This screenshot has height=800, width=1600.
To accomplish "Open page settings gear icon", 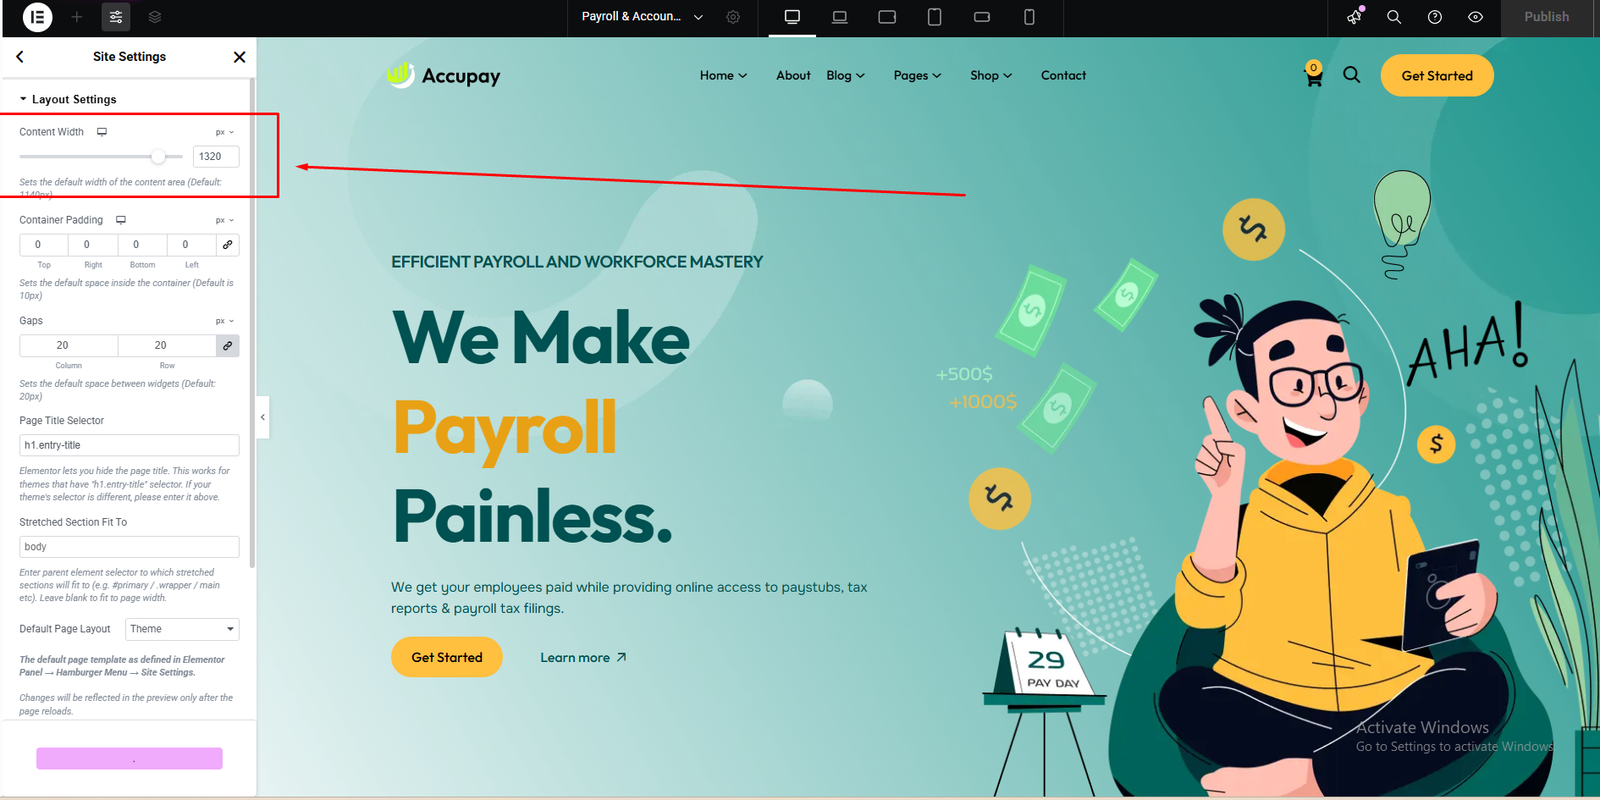I will 733,17.
